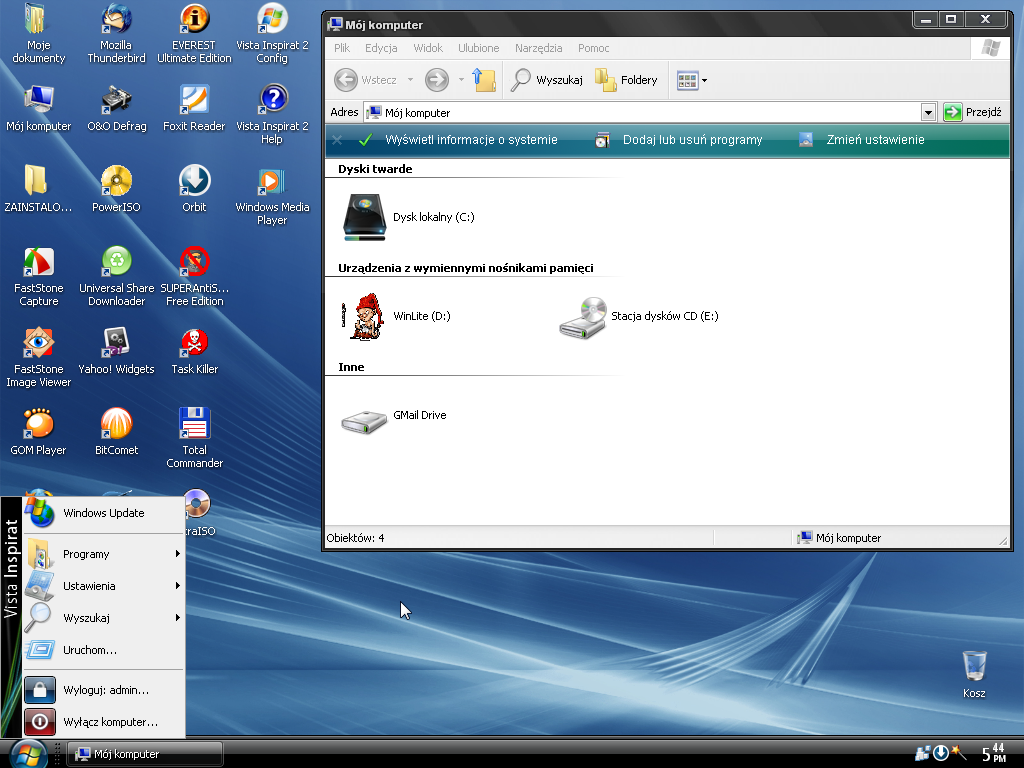Select the Kosz recycle bin icon

tap(974, 675)
